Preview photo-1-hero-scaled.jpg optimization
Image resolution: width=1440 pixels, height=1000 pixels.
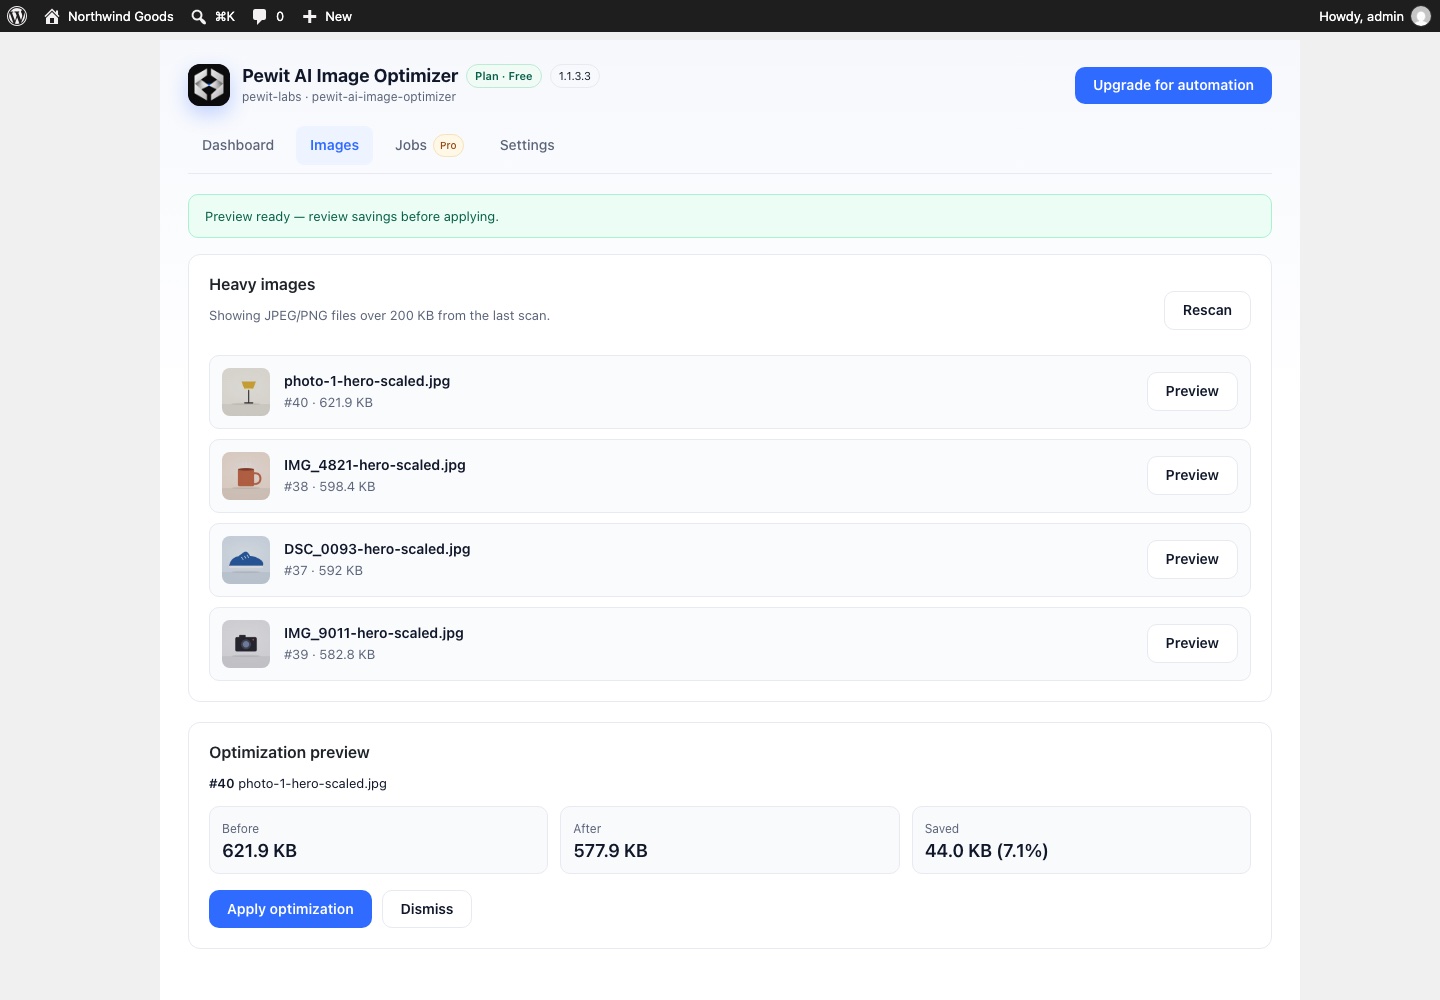(1192, 391)
